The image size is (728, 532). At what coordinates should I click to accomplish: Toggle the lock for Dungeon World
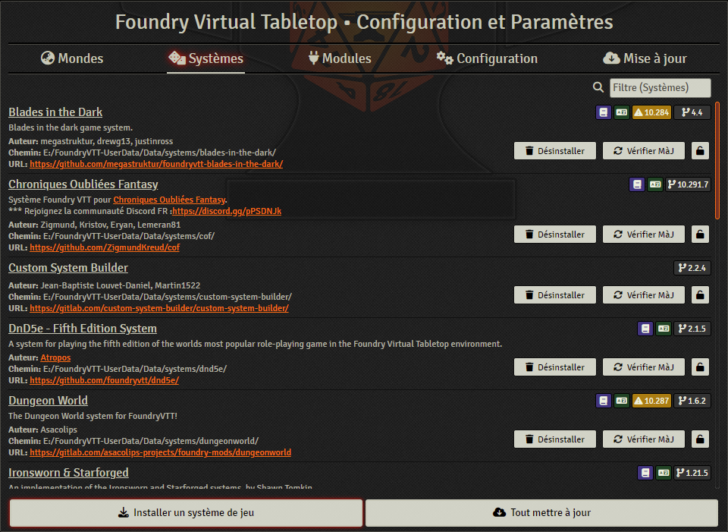[x=700, y=439]
